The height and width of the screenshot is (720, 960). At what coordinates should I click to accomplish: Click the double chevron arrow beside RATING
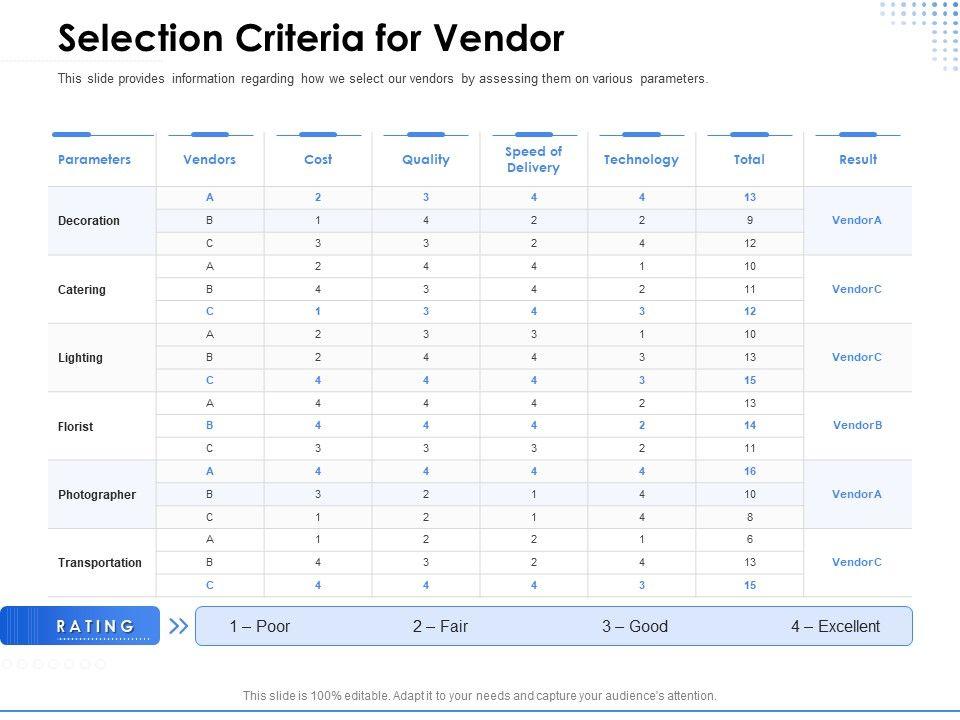(179, 626)
